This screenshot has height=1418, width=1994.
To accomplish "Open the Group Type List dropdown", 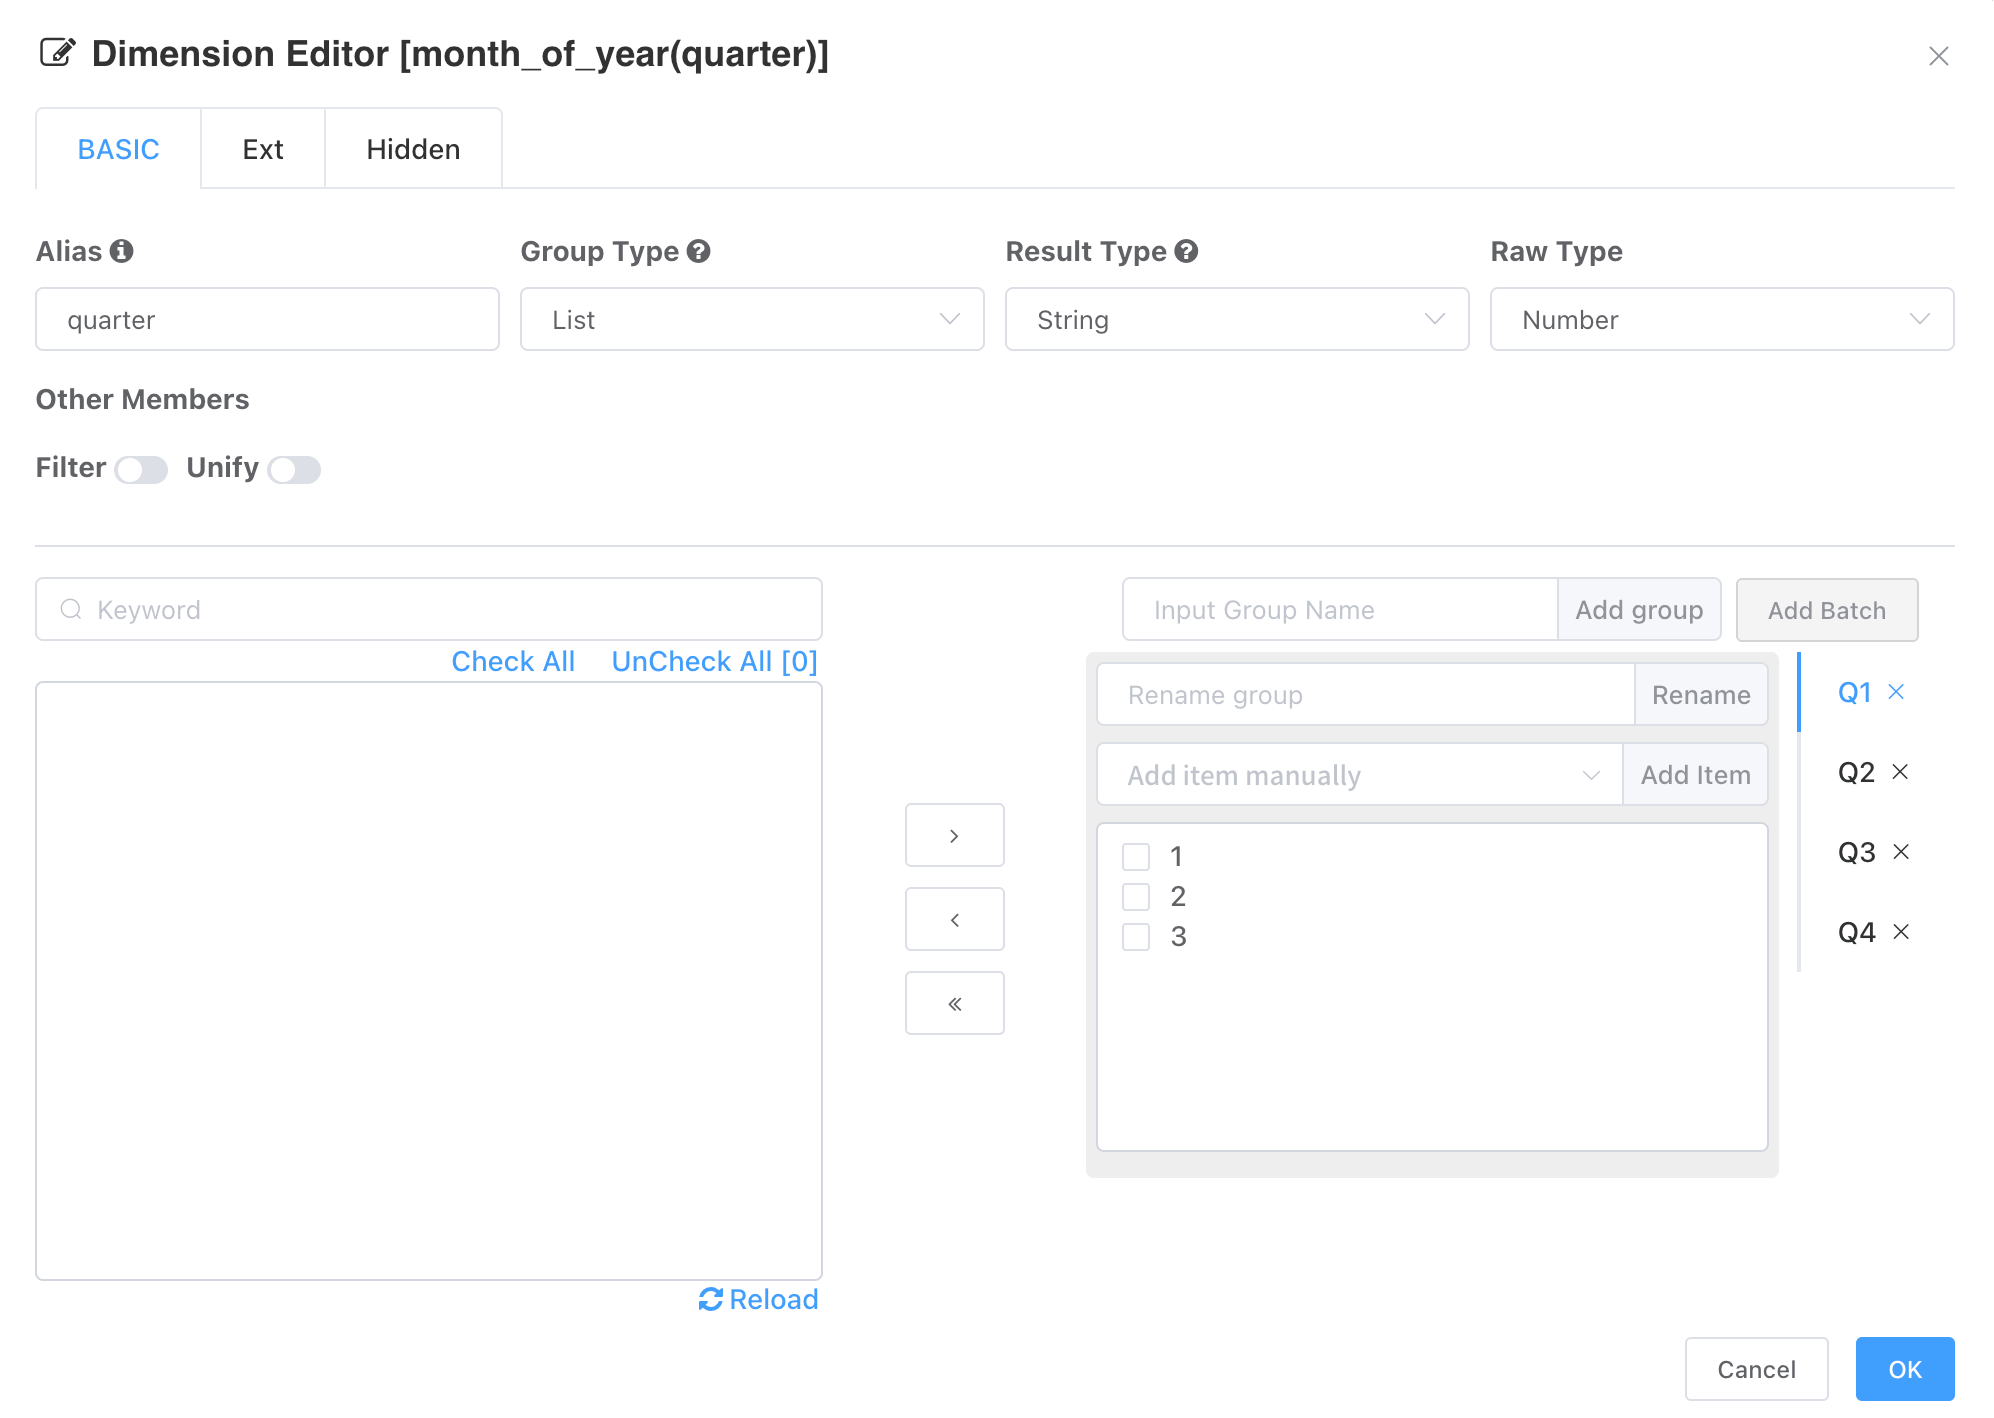I will (x=752, y=320).
